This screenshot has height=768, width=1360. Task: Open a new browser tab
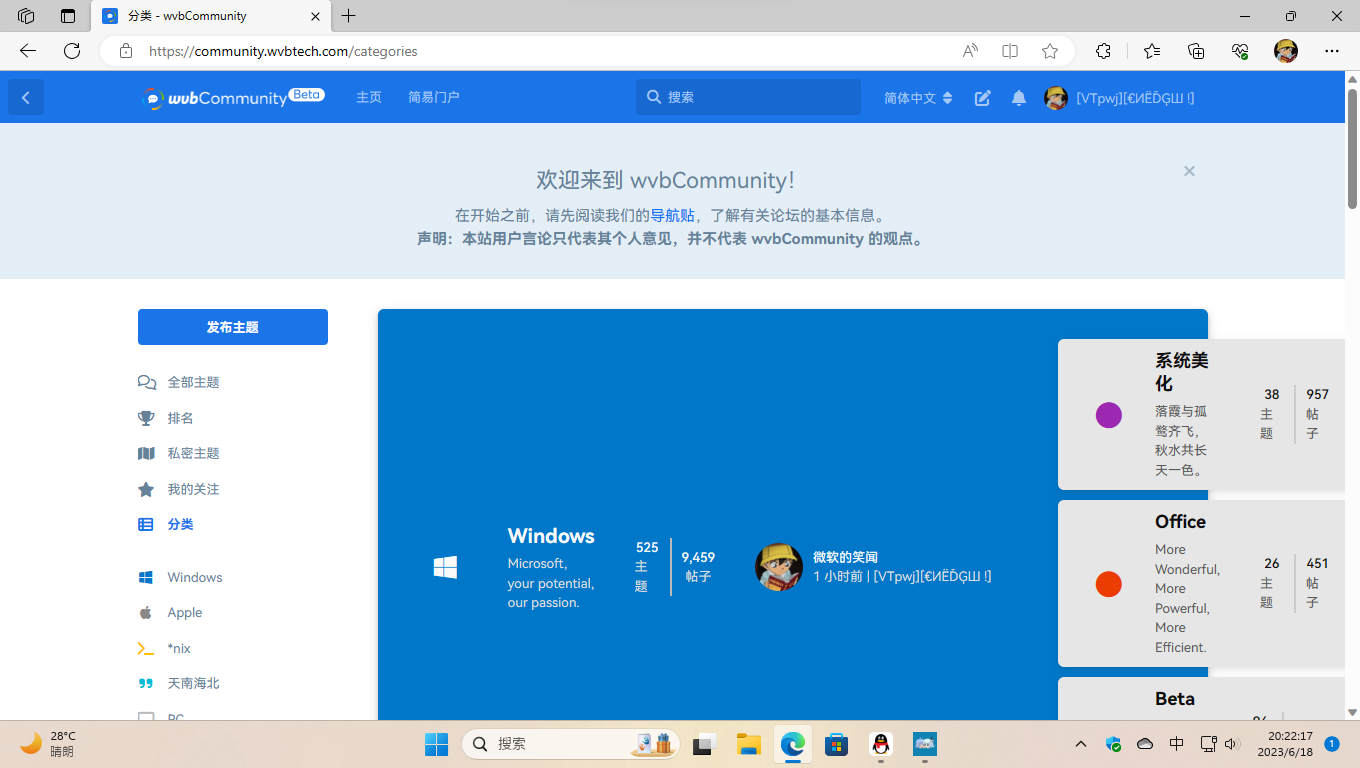[x=348, y=16]
